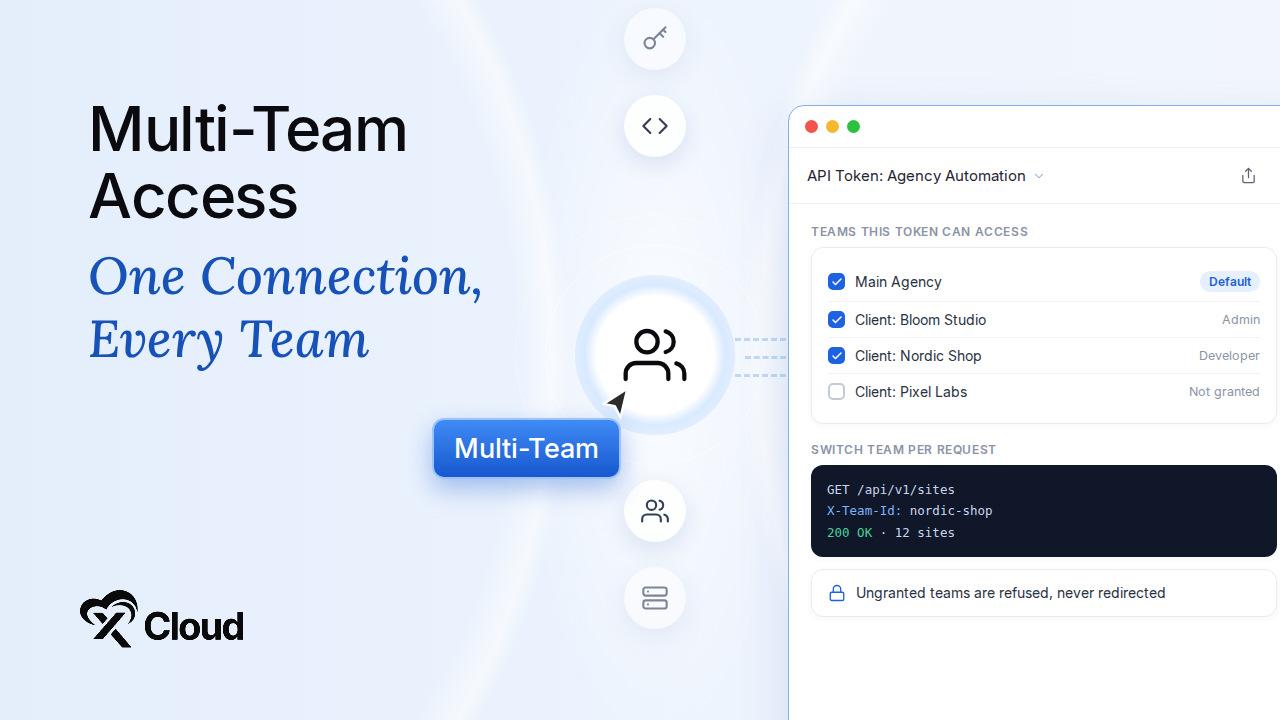The height and width of the screenshot is (720, 1280).
Task: Click the red close window dot
Action: 811,127
